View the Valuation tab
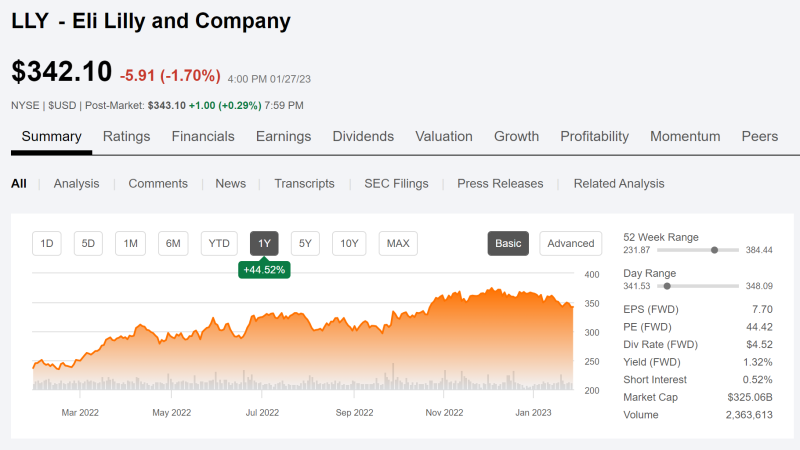800x450 pixels. point(444,137)
